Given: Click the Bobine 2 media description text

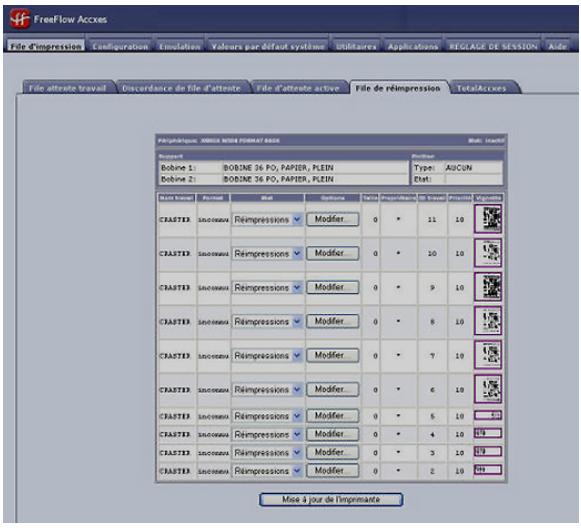Looking at the screenshot, I should click(278, 179).
